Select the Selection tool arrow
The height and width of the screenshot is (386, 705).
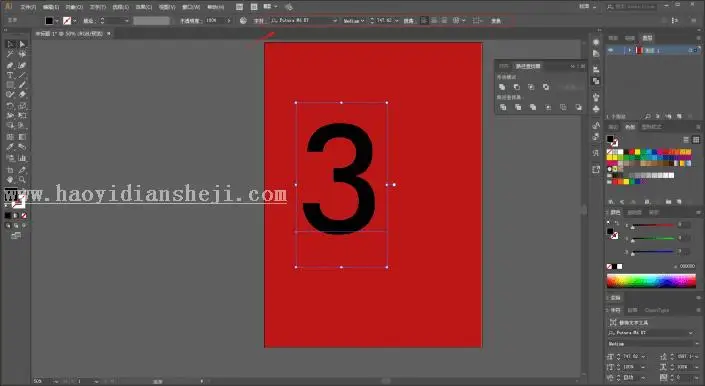click(x=11, y=44)
